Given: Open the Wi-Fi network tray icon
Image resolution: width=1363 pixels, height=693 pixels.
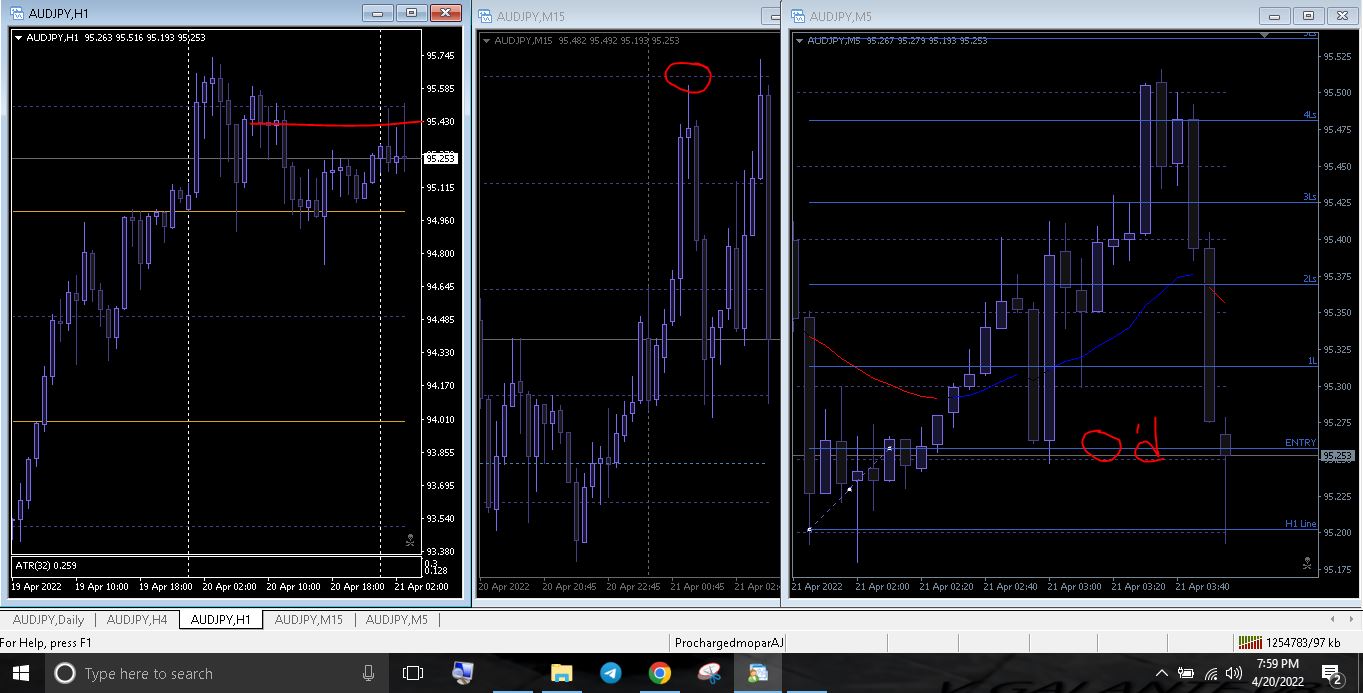Looking at the screenshot, I should [1211, 673].
